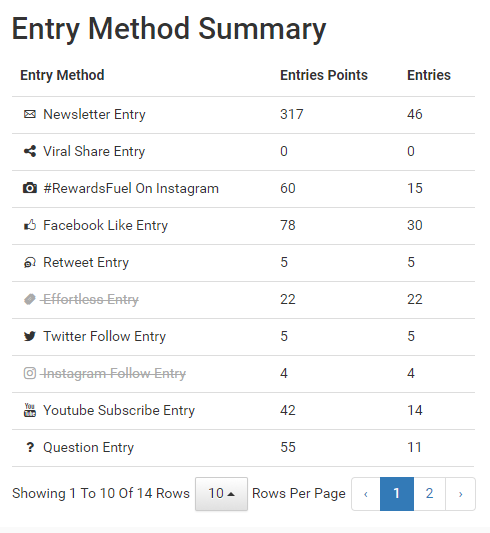Click the camera icon beside #RewardsFuel On Instagram
490x533 pixels.
(30, 188)
